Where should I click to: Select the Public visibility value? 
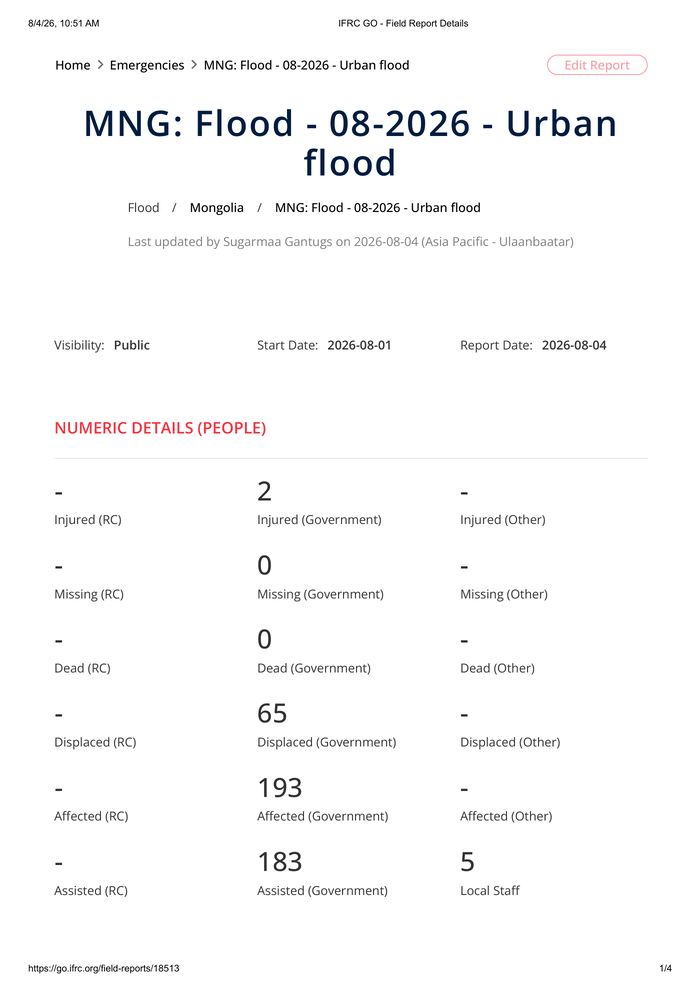131,345
